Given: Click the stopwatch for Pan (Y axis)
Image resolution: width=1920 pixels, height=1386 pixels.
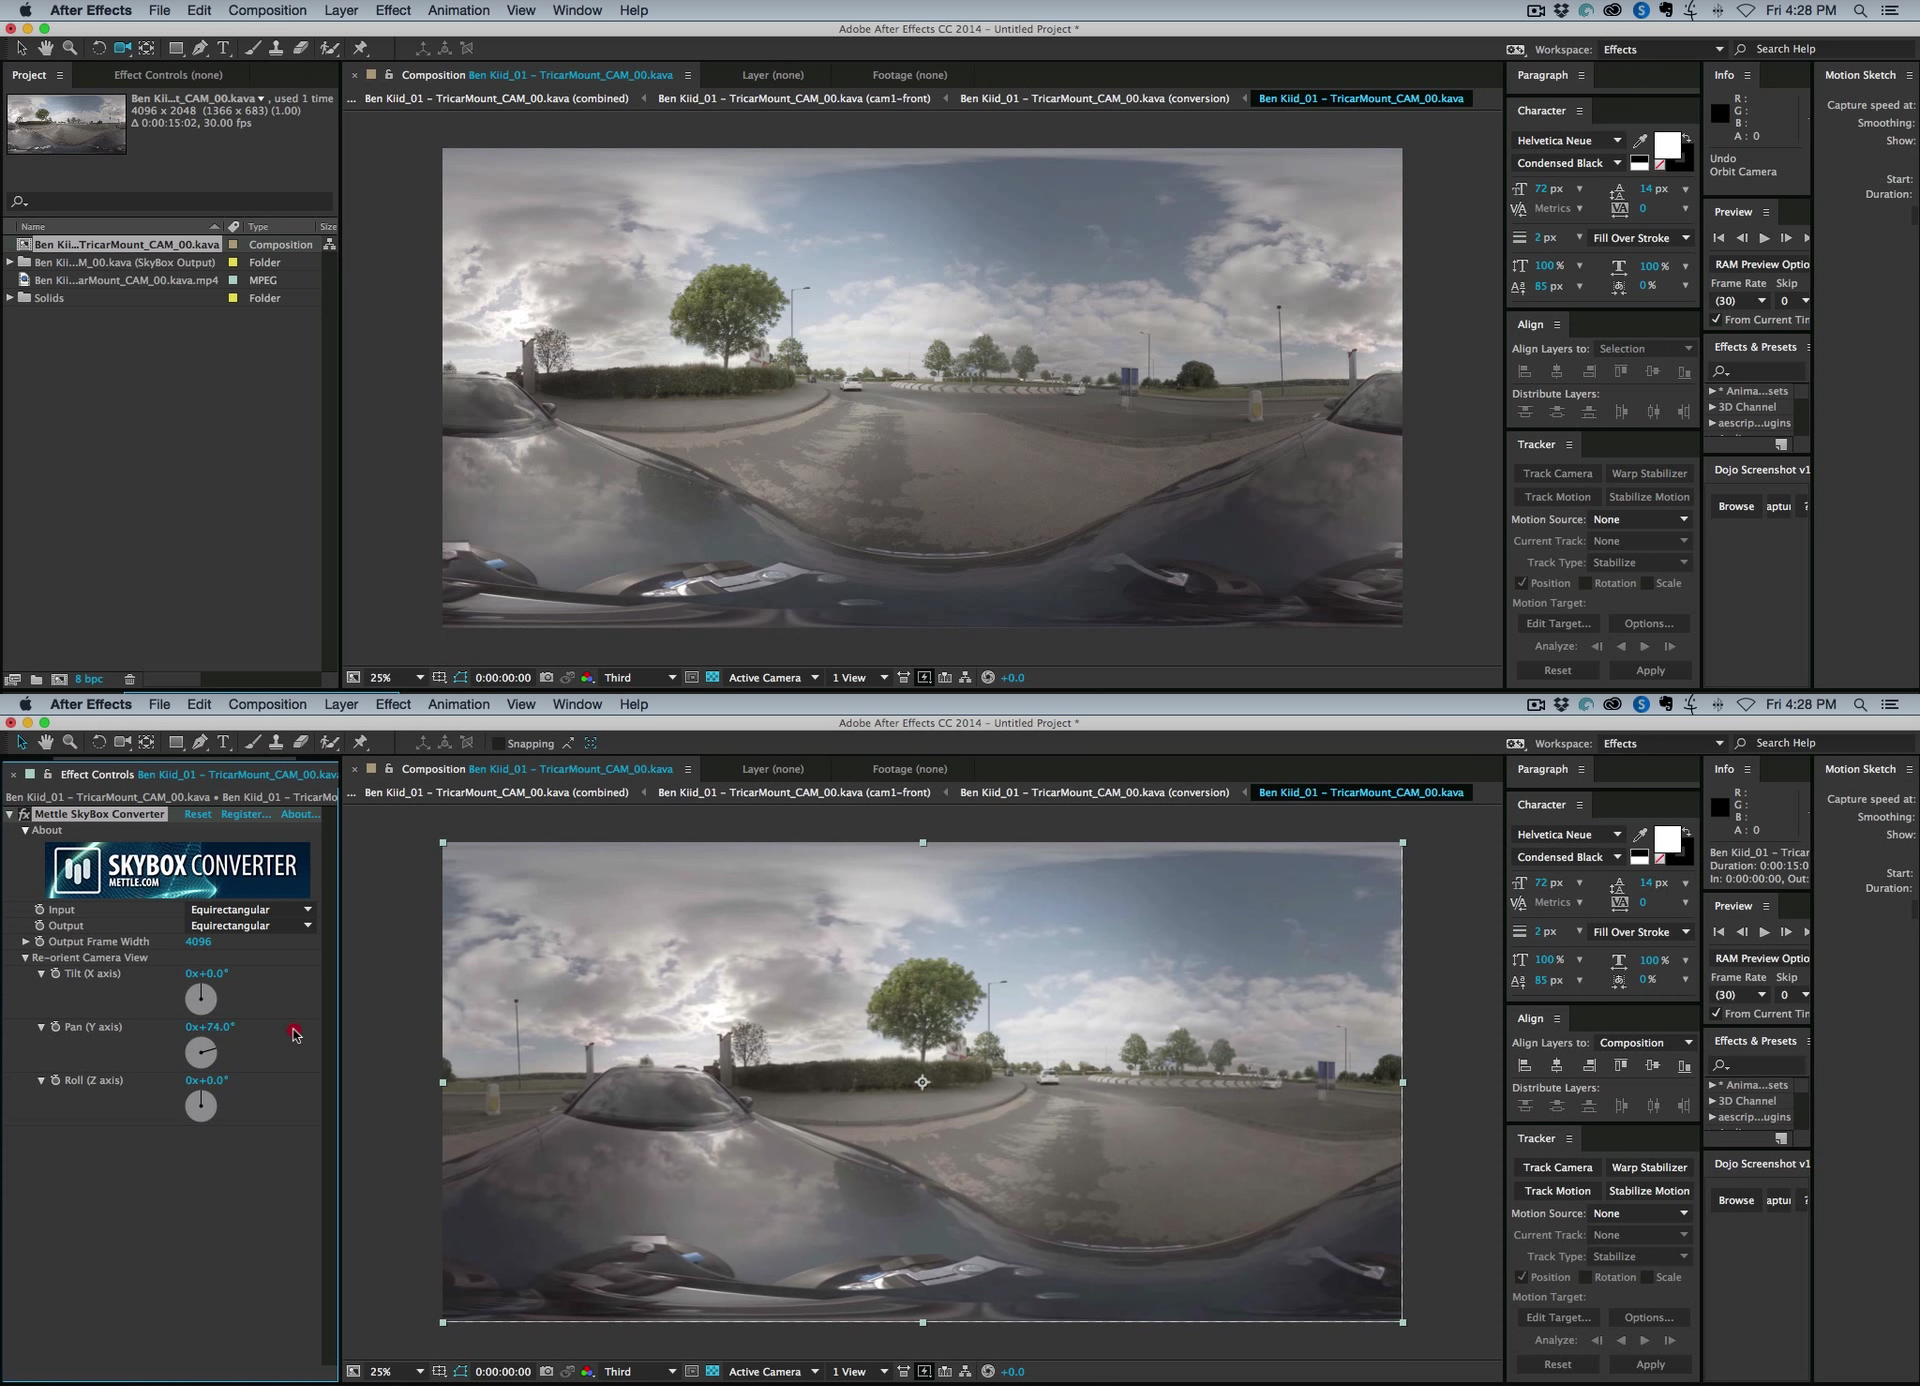Looking at the screenshot, I should [55, 1027].
